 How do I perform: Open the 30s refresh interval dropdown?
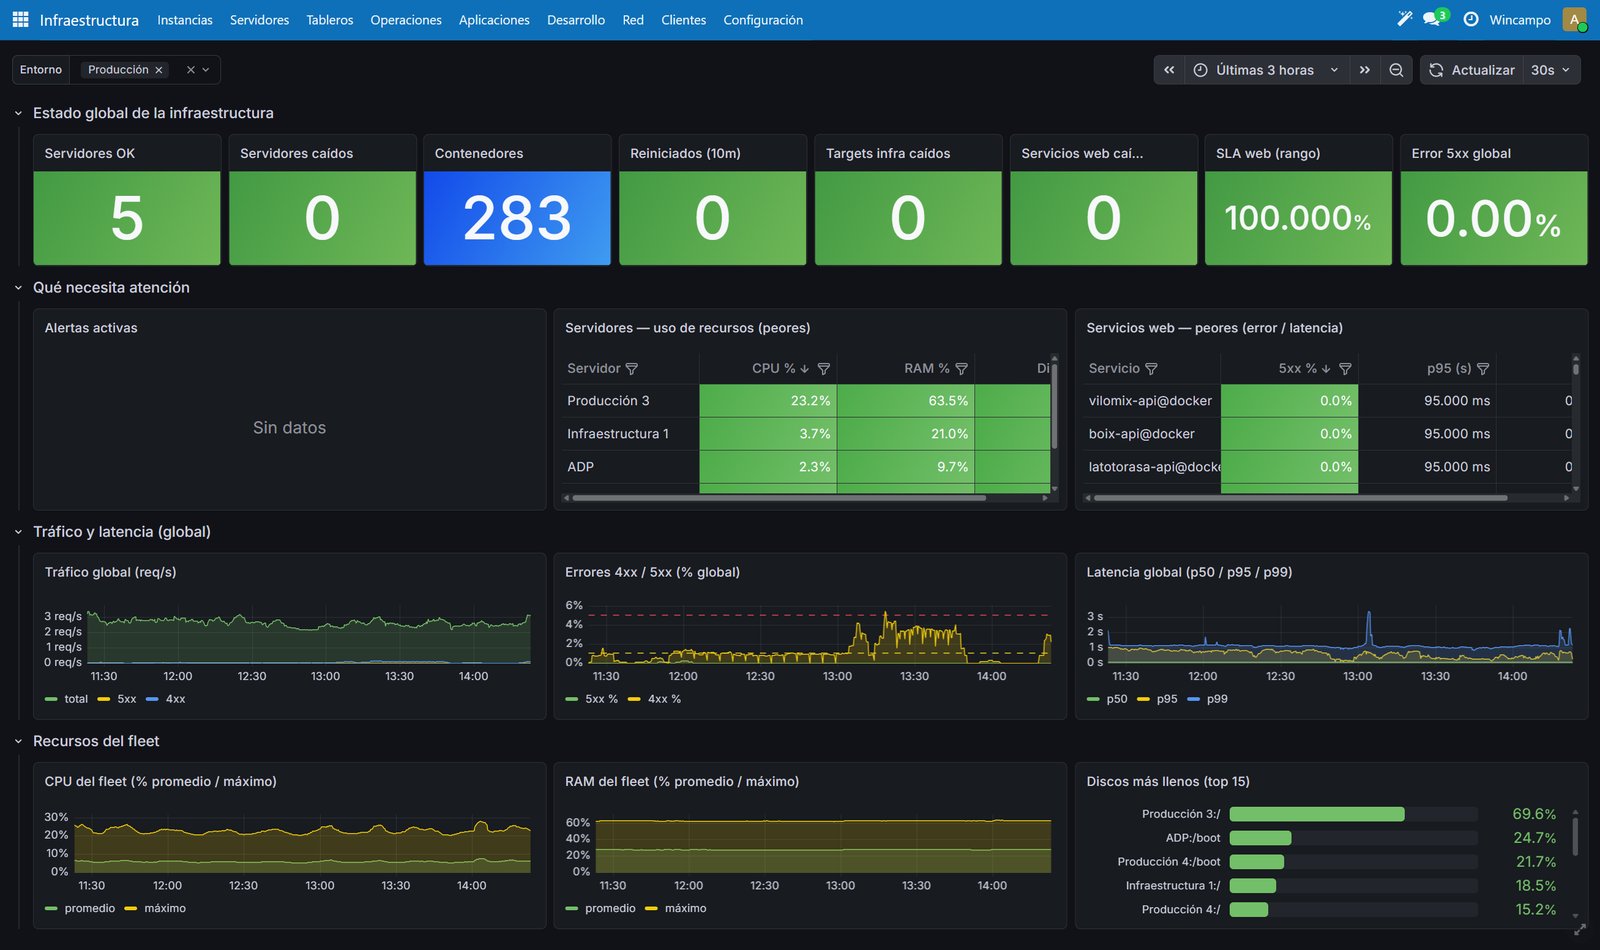pos(1550,70)
